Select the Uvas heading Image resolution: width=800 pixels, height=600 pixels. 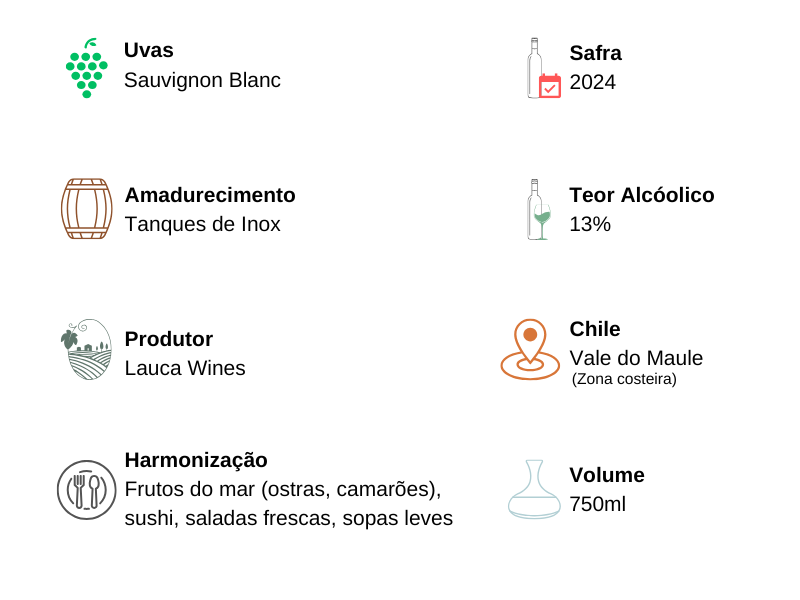click(x=149, y=50)
